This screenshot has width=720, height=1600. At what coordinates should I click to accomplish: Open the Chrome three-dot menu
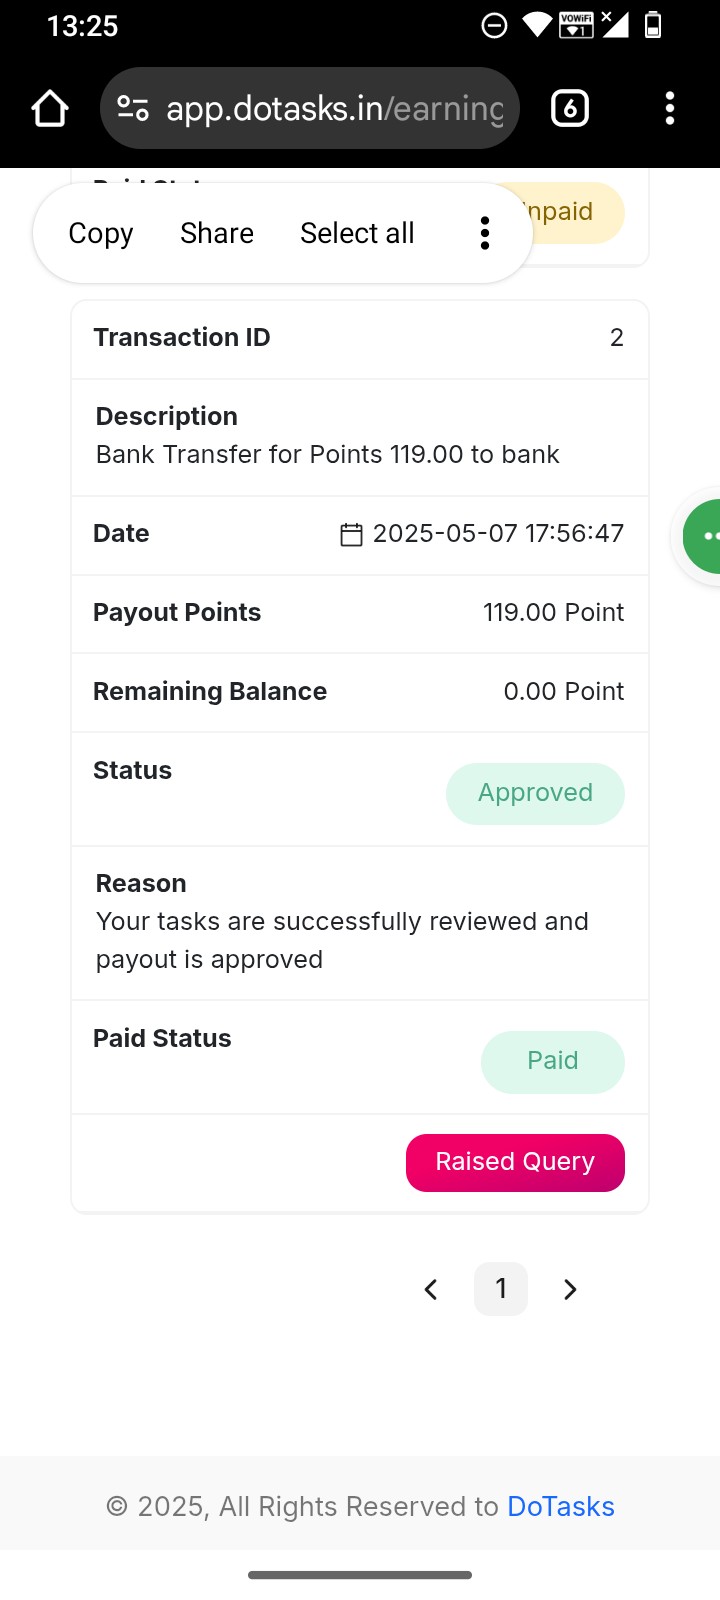[x=670, y=108]
